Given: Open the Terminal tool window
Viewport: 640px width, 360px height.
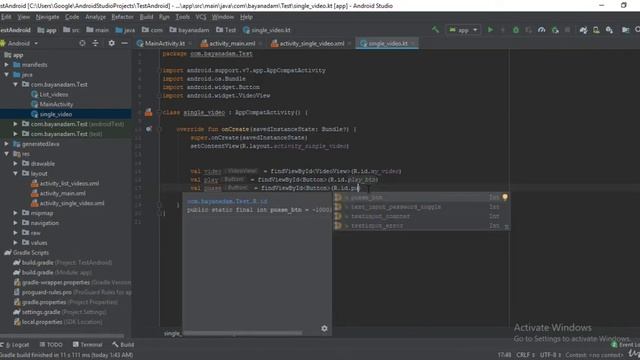Looking at the screenshot, I should (x=87, y=344).
